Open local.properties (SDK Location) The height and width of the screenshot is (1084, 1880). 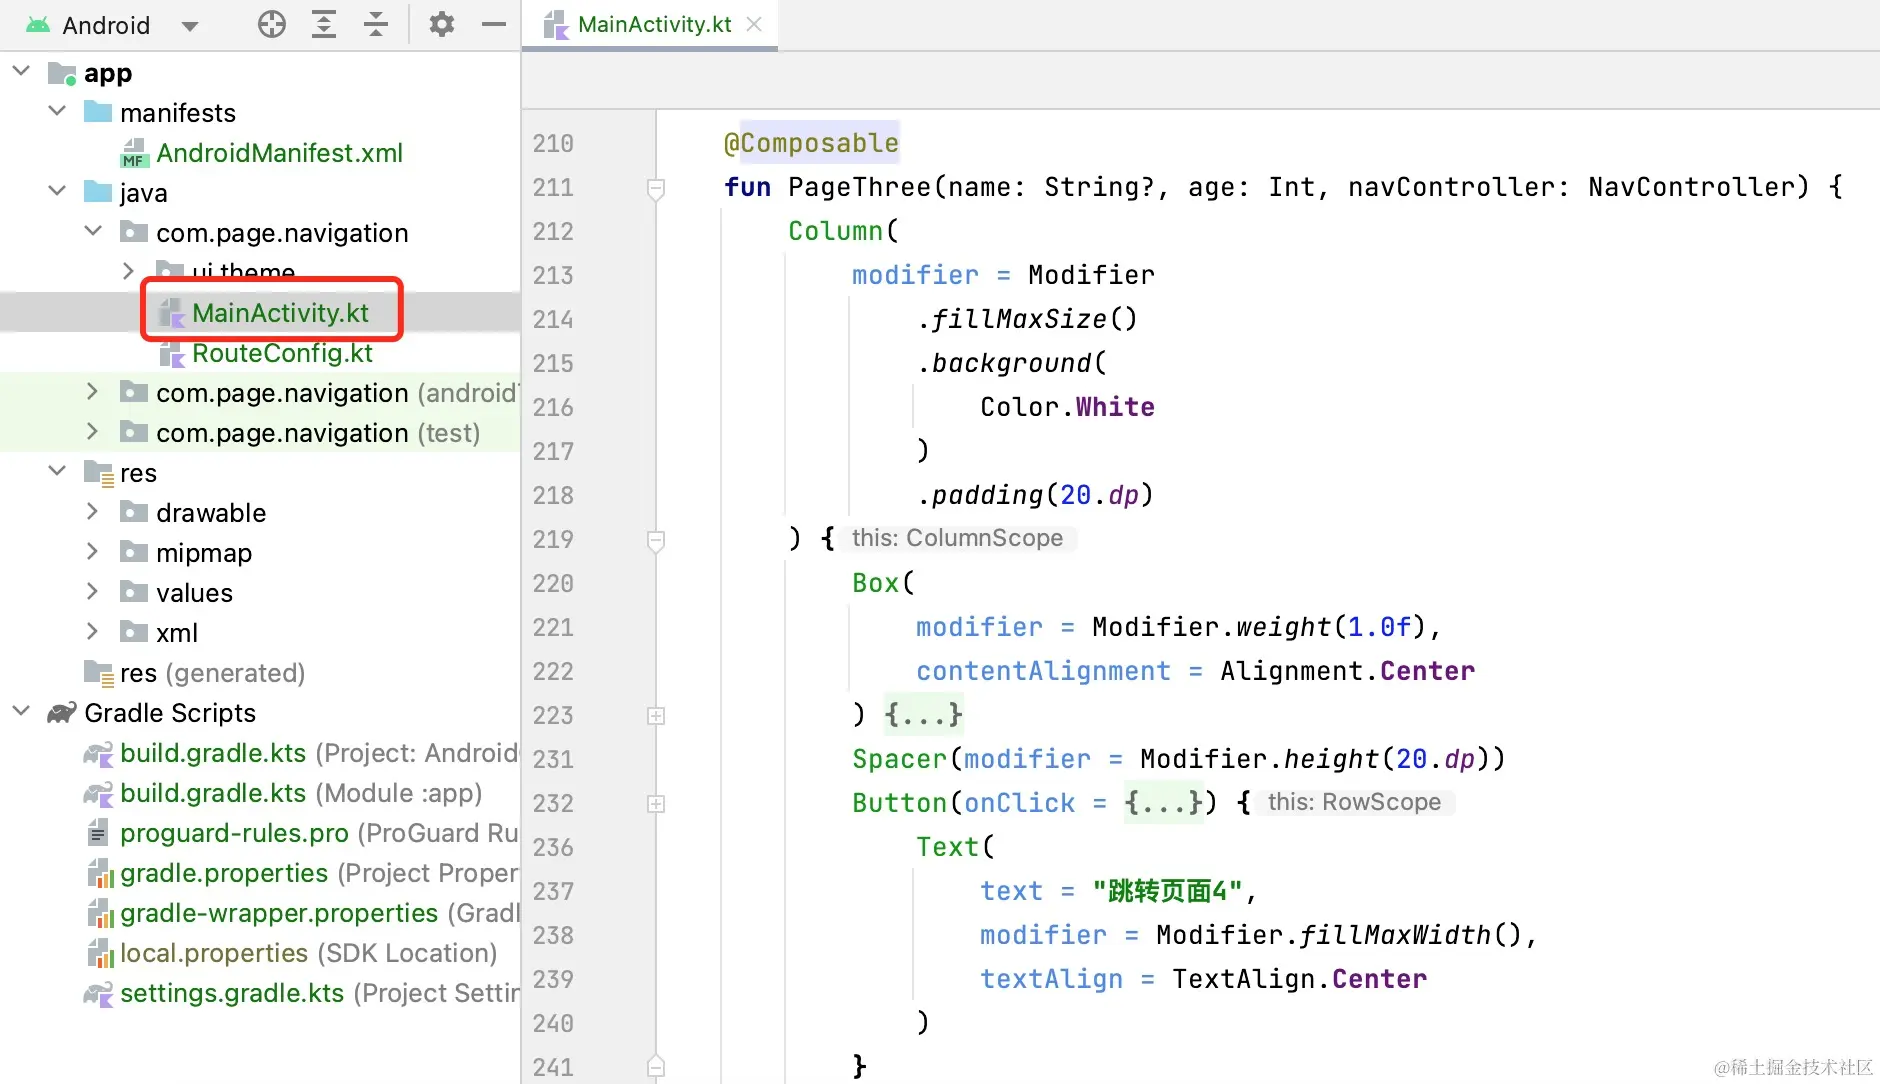[308, 953]
